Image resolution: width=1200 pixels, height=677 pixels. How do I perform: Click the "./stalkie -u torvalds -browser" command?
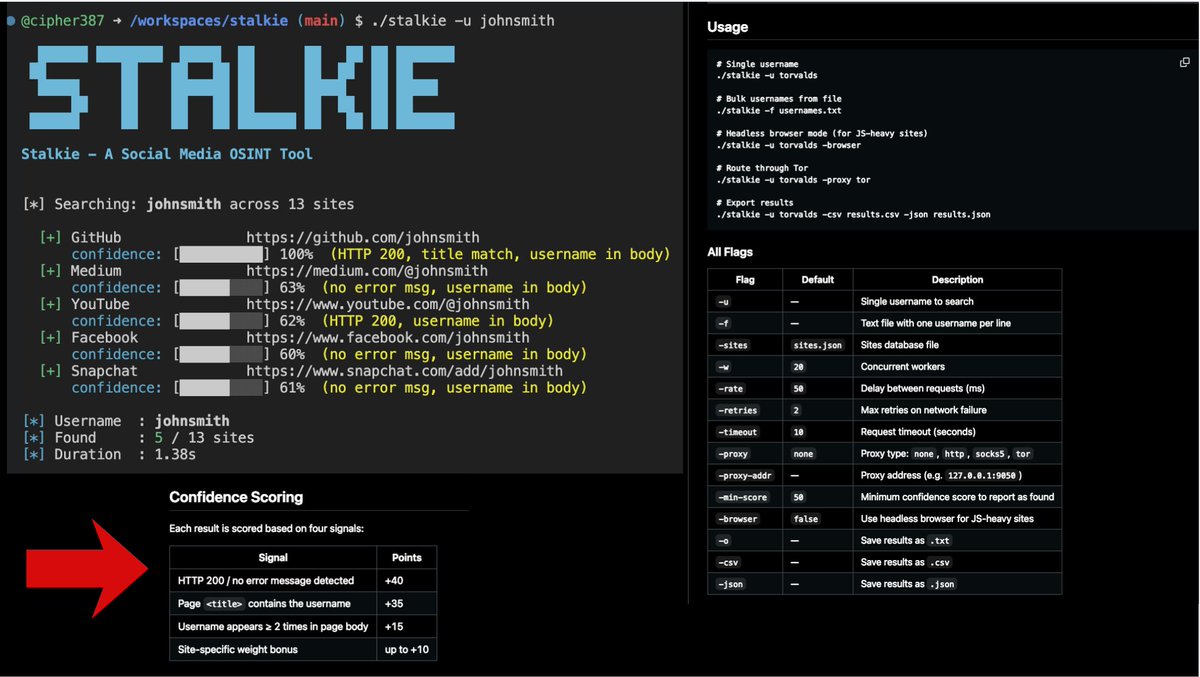coord(788,145)
